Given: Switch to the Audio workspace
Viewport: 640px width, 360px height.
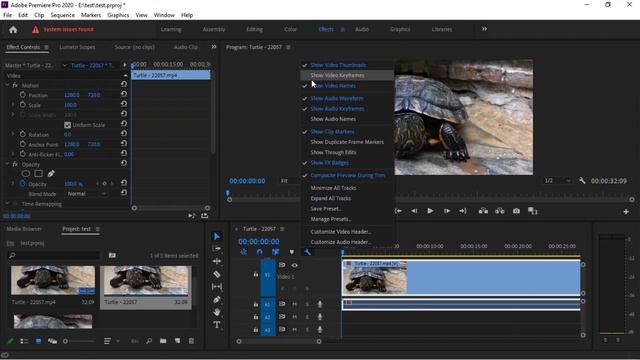Looking at the screenshot, I should [362, 29].
